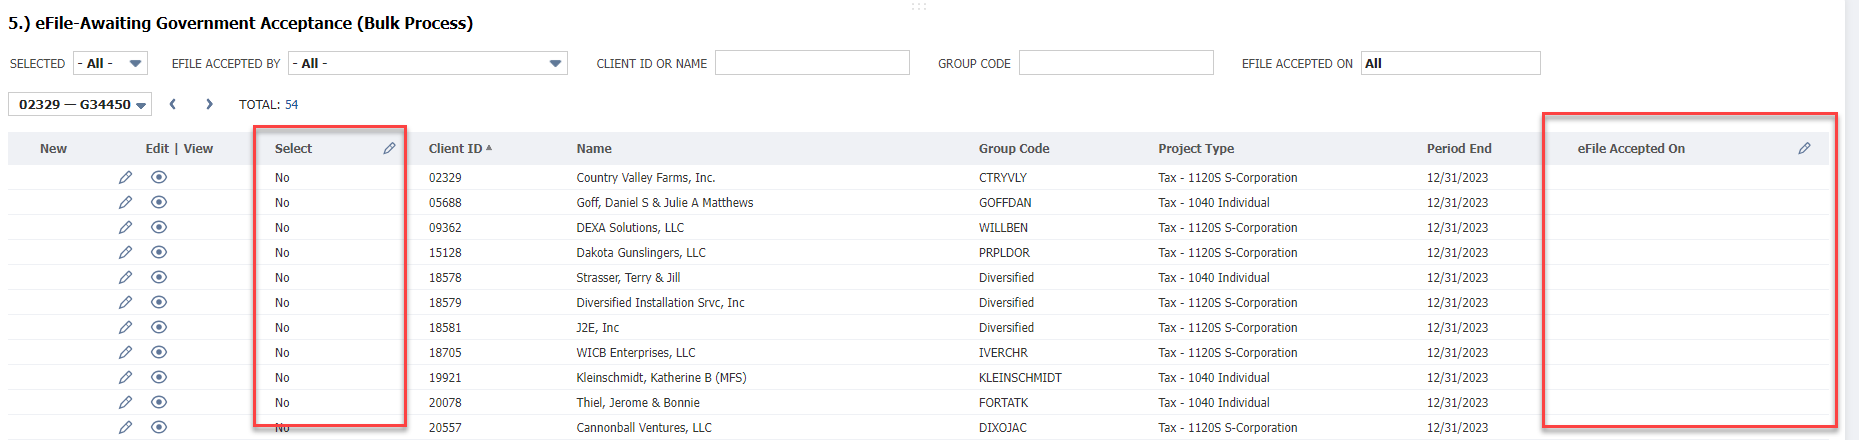Click pencil icon in eFile Accepted On header
The height and width of the screenshot is (440, 1859).
[x=1804, y=148]
